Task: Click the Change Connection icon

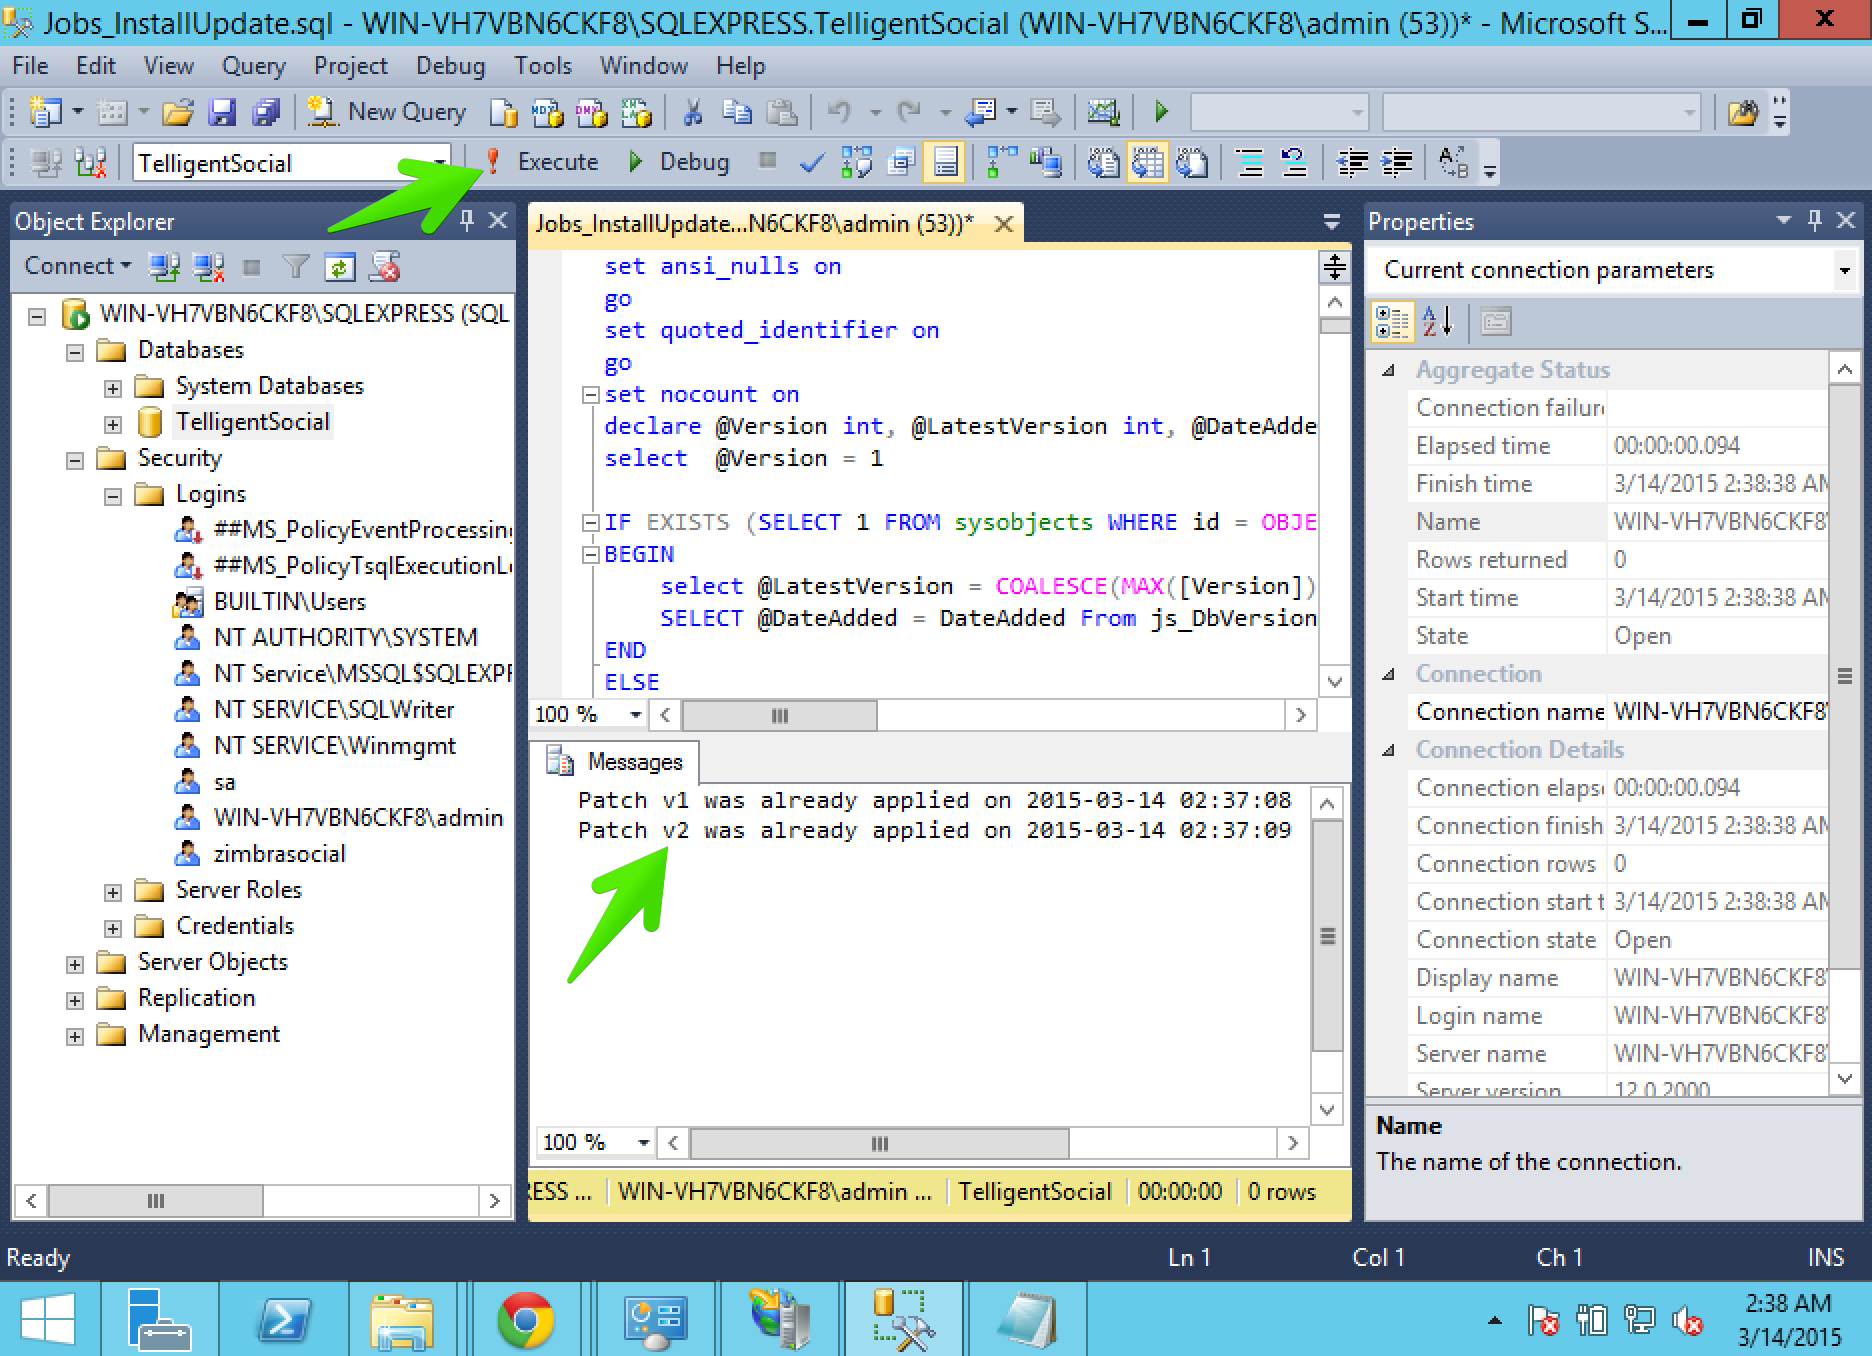Action: tap(91, 162)
